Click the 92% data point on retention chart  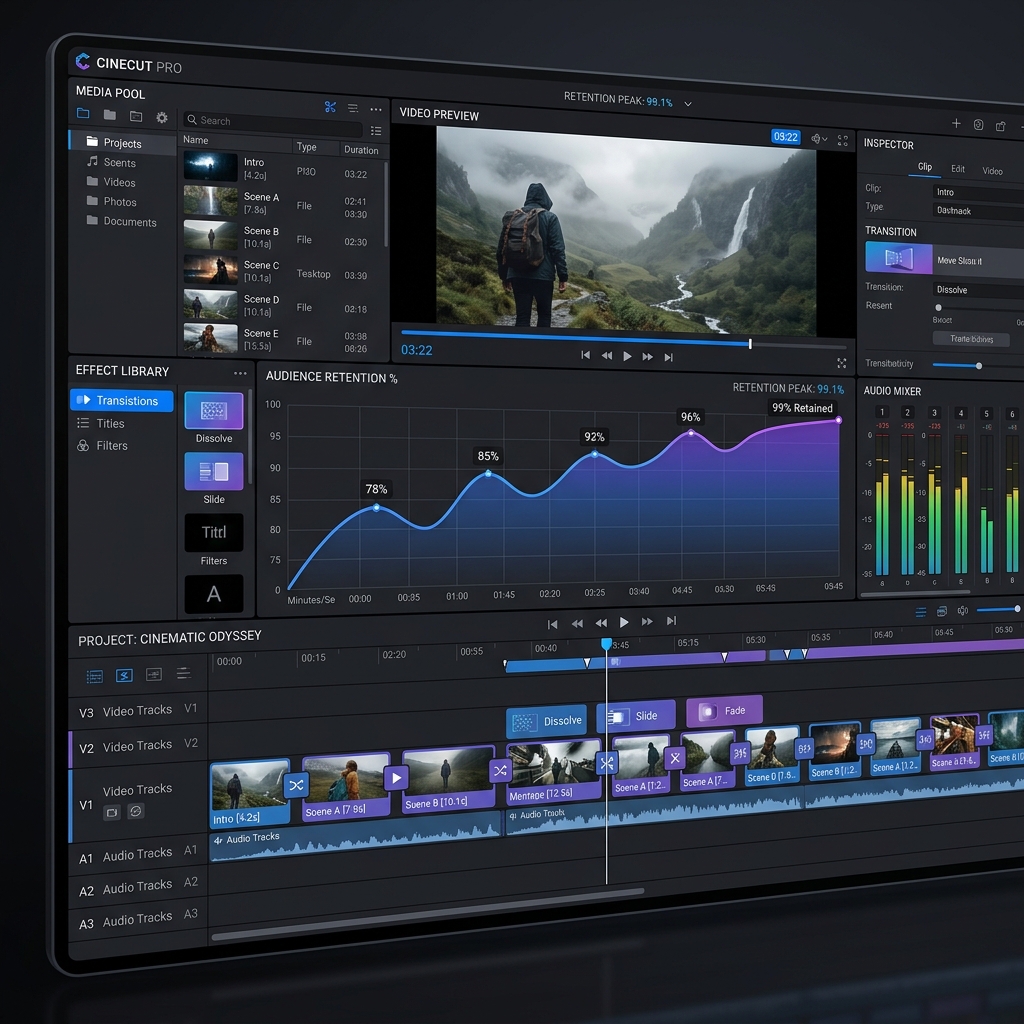[x=594, y=453]
